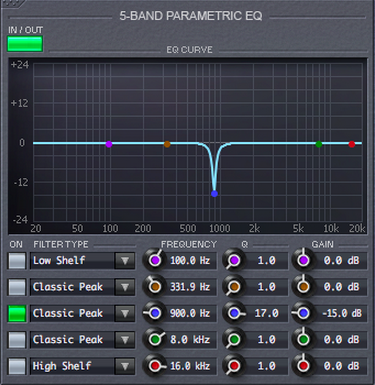
Task: Enable the 331.9 Hz Classic Peak band switch
Action: [17, 287]
